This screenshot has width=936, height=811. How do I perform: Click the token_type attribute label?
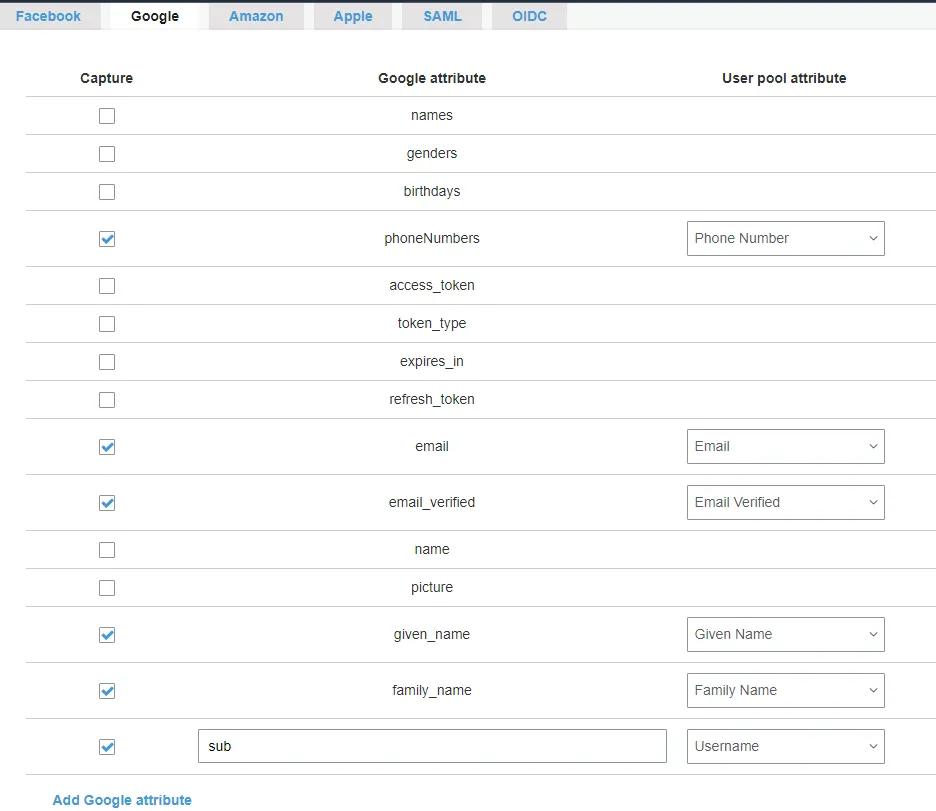[432, 323]
